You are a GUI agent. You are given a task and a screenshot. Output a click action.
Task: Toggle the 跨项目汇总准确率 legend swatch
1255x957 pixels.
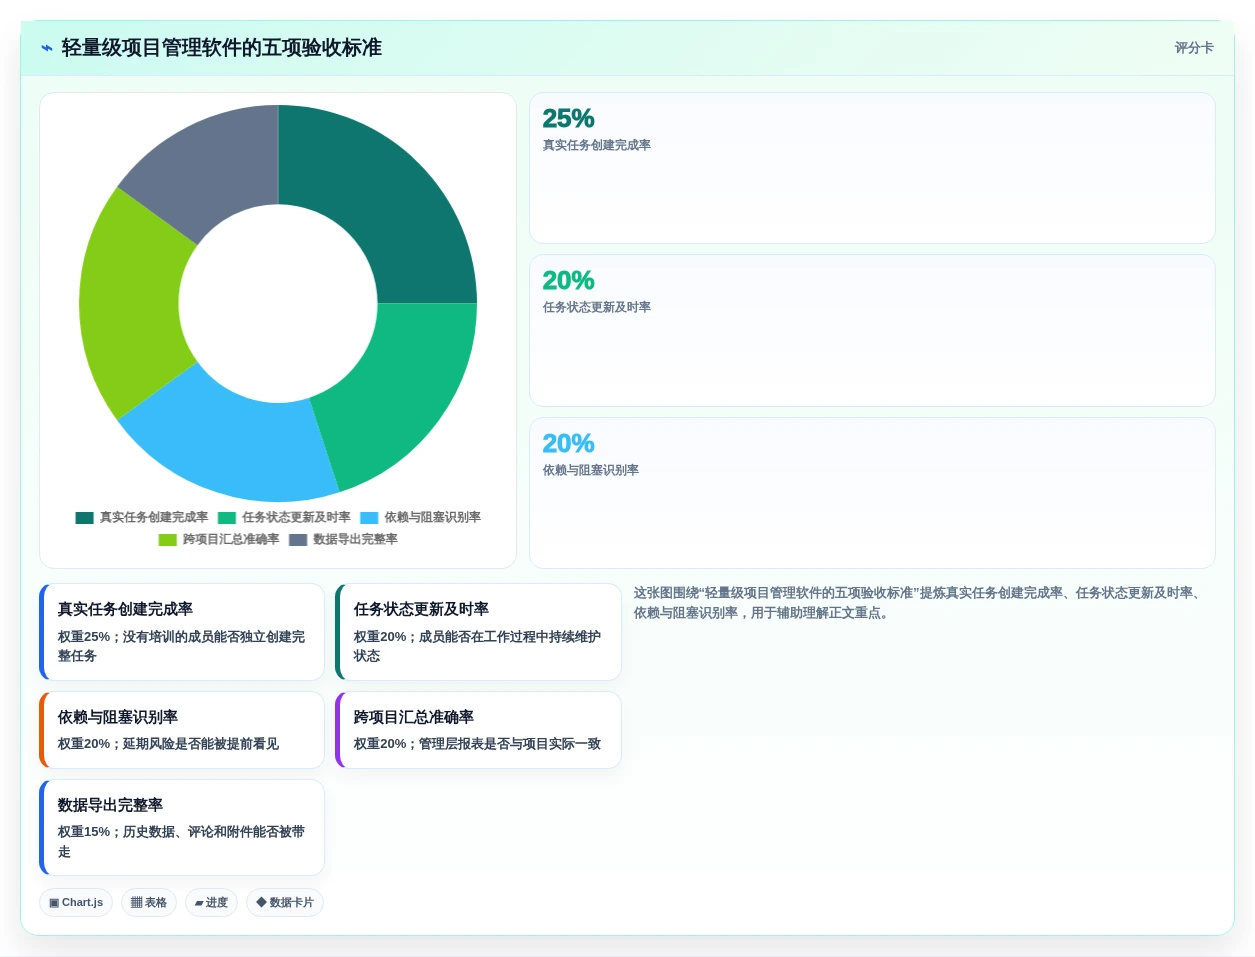click(x=167, y=540)
